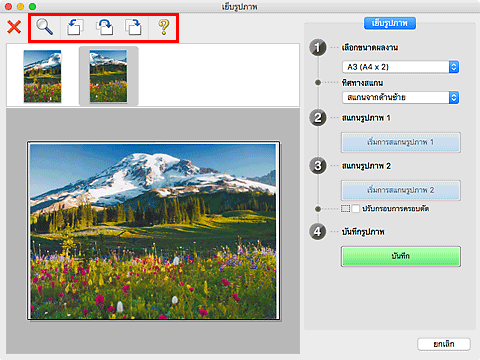Click the large mountain preview image
This screenshot has width=480, height=360.
153,231
